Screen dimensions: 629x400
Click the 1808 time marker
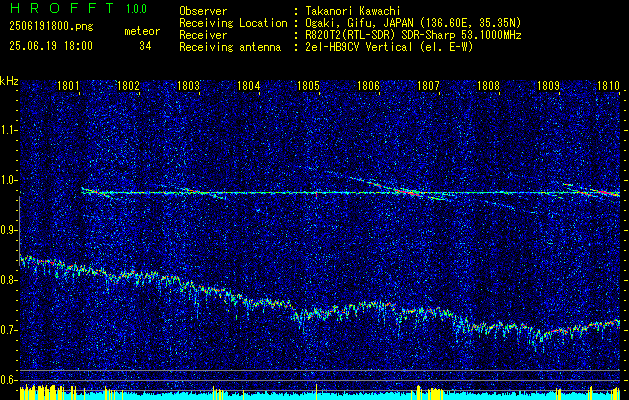tap(489, 85)
